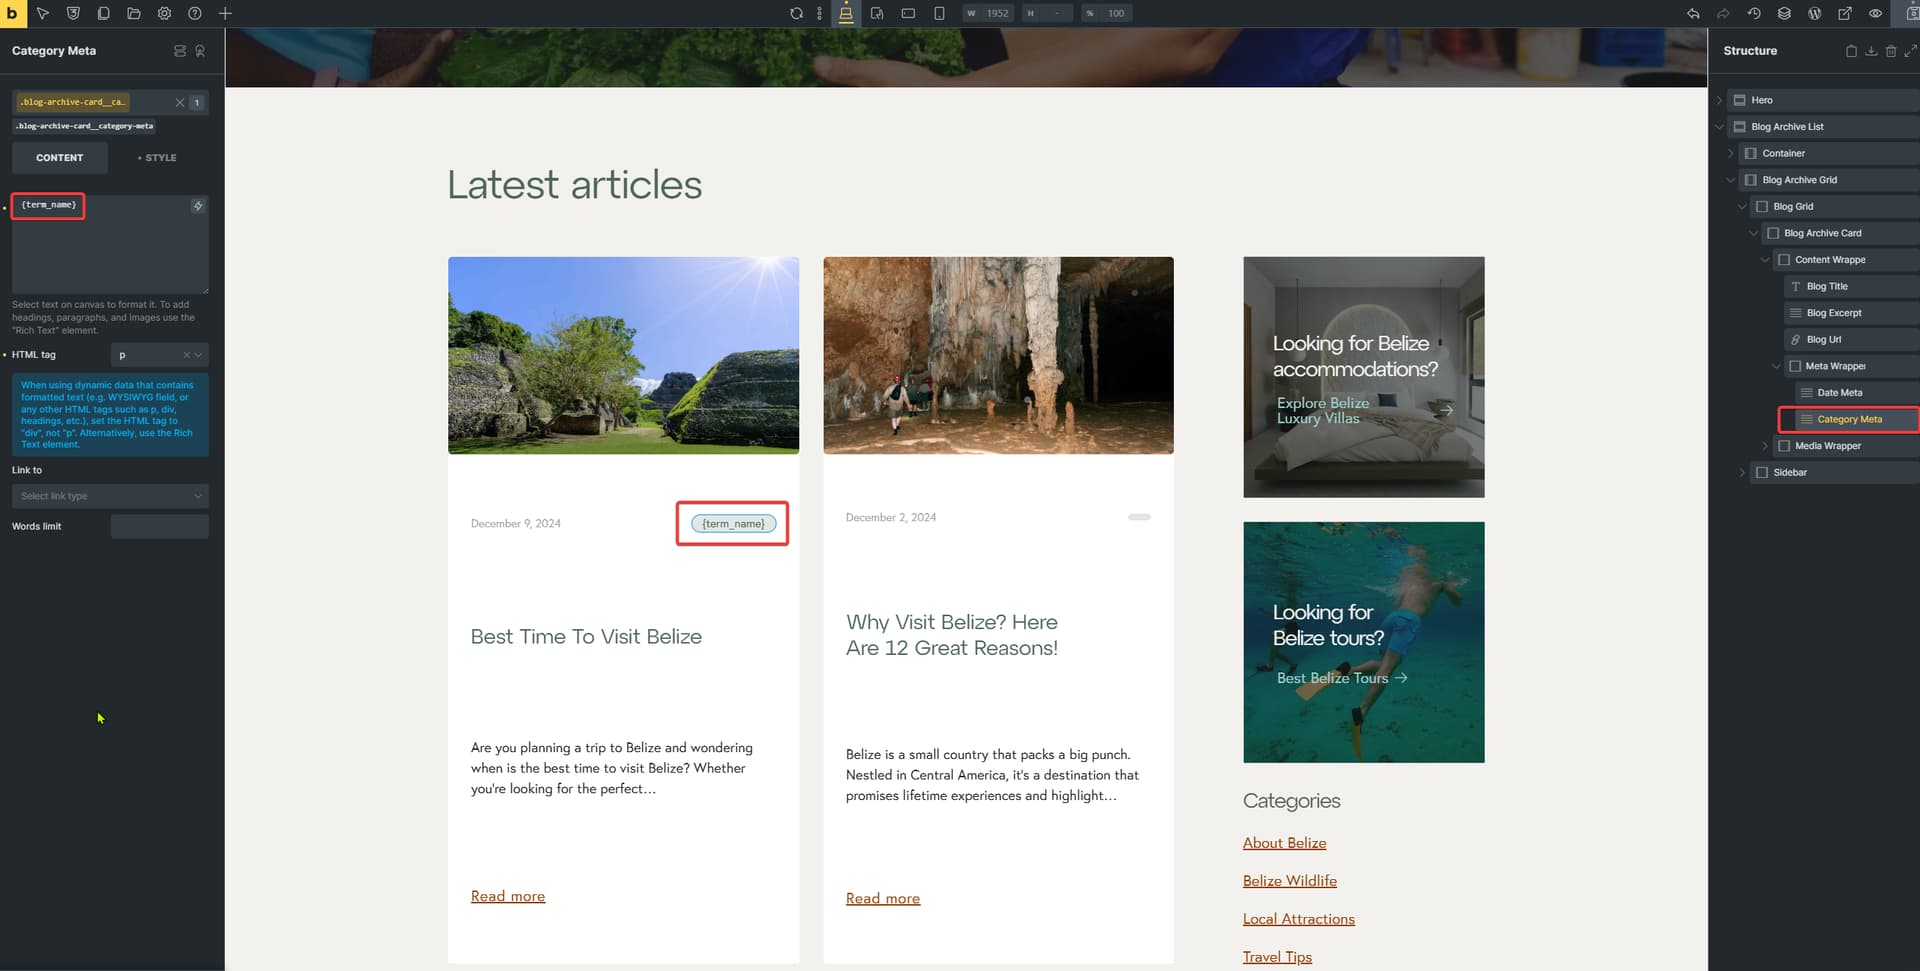The image size is (1920, 971).
Task: Click the Belize Wildlife category link
Action: (1289, 881)
